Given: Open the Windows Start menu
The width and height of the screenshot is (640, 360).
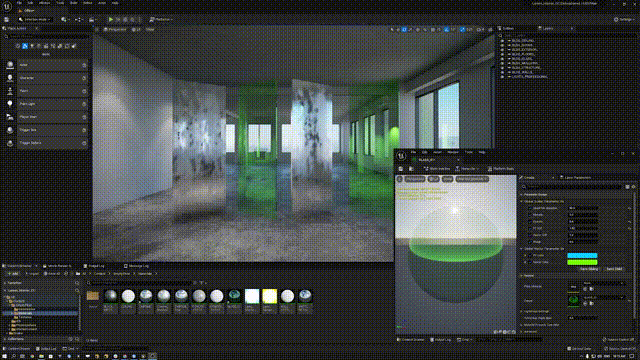Looking at the screenshot, I should [4, 356].
